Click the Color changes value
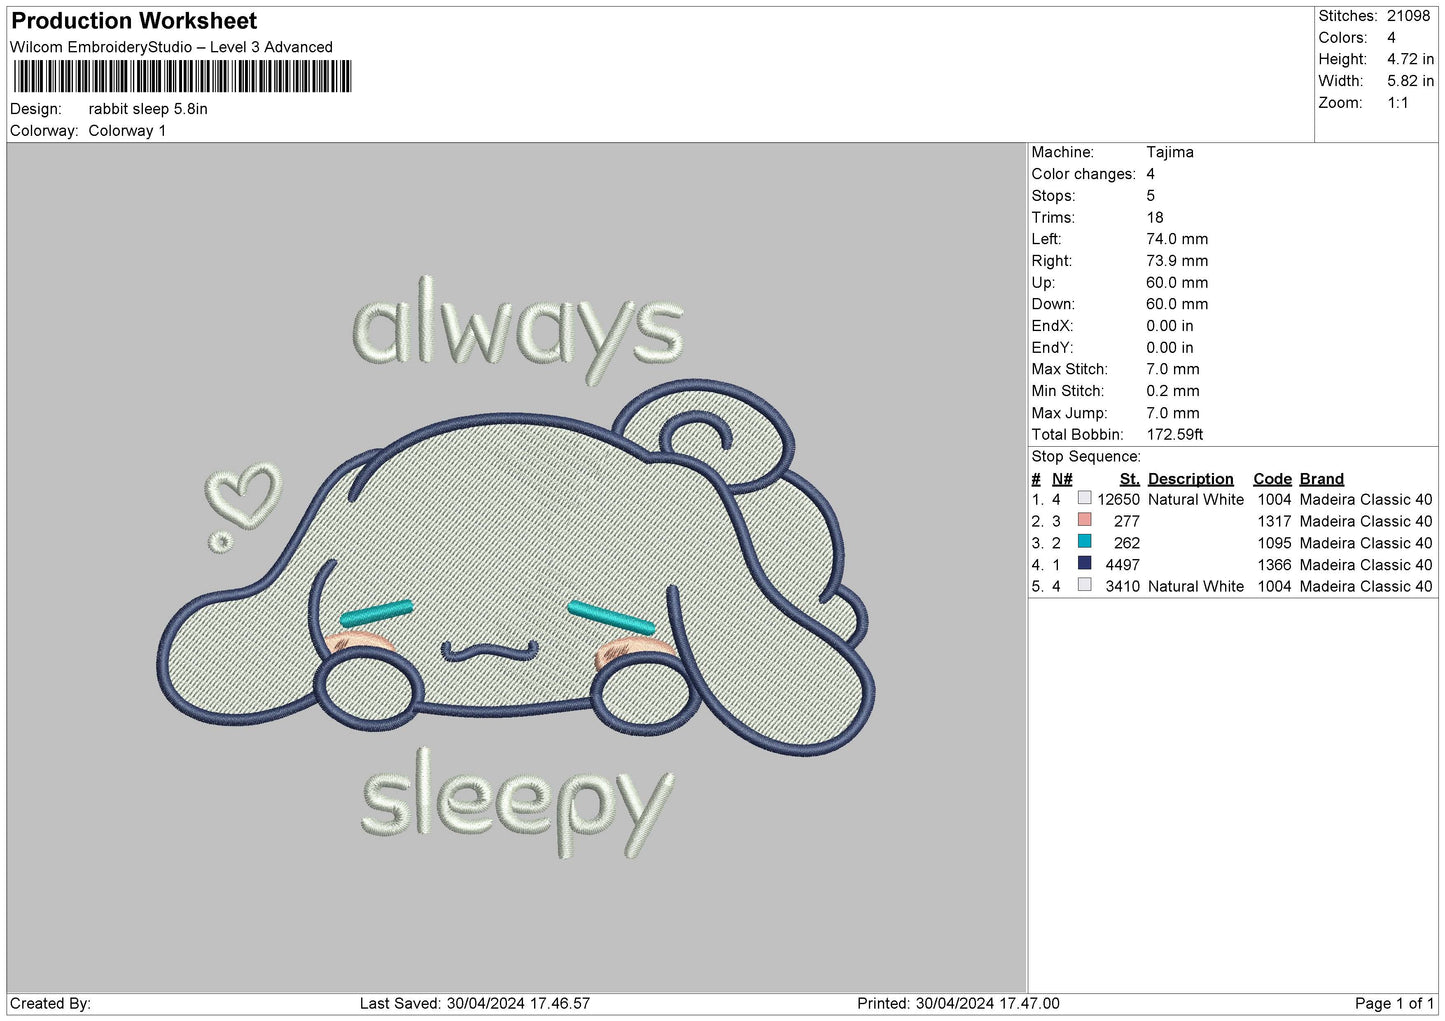Screen dimensions: 1445x1021 coord(1150,174)
